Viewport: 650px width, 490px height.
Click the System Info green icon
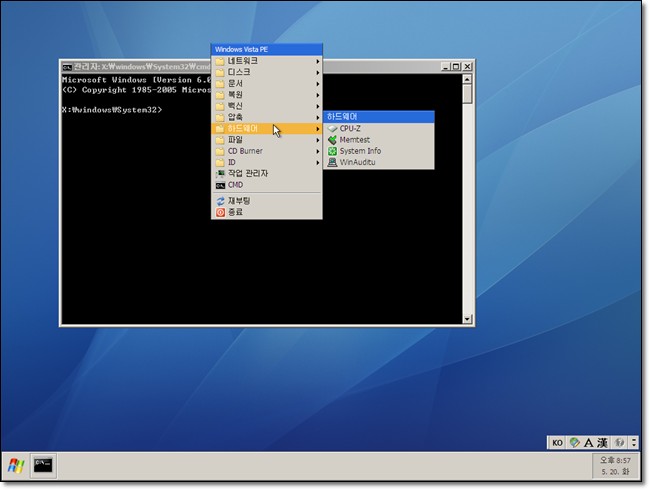pyautogui.click(x=332, y=151)
